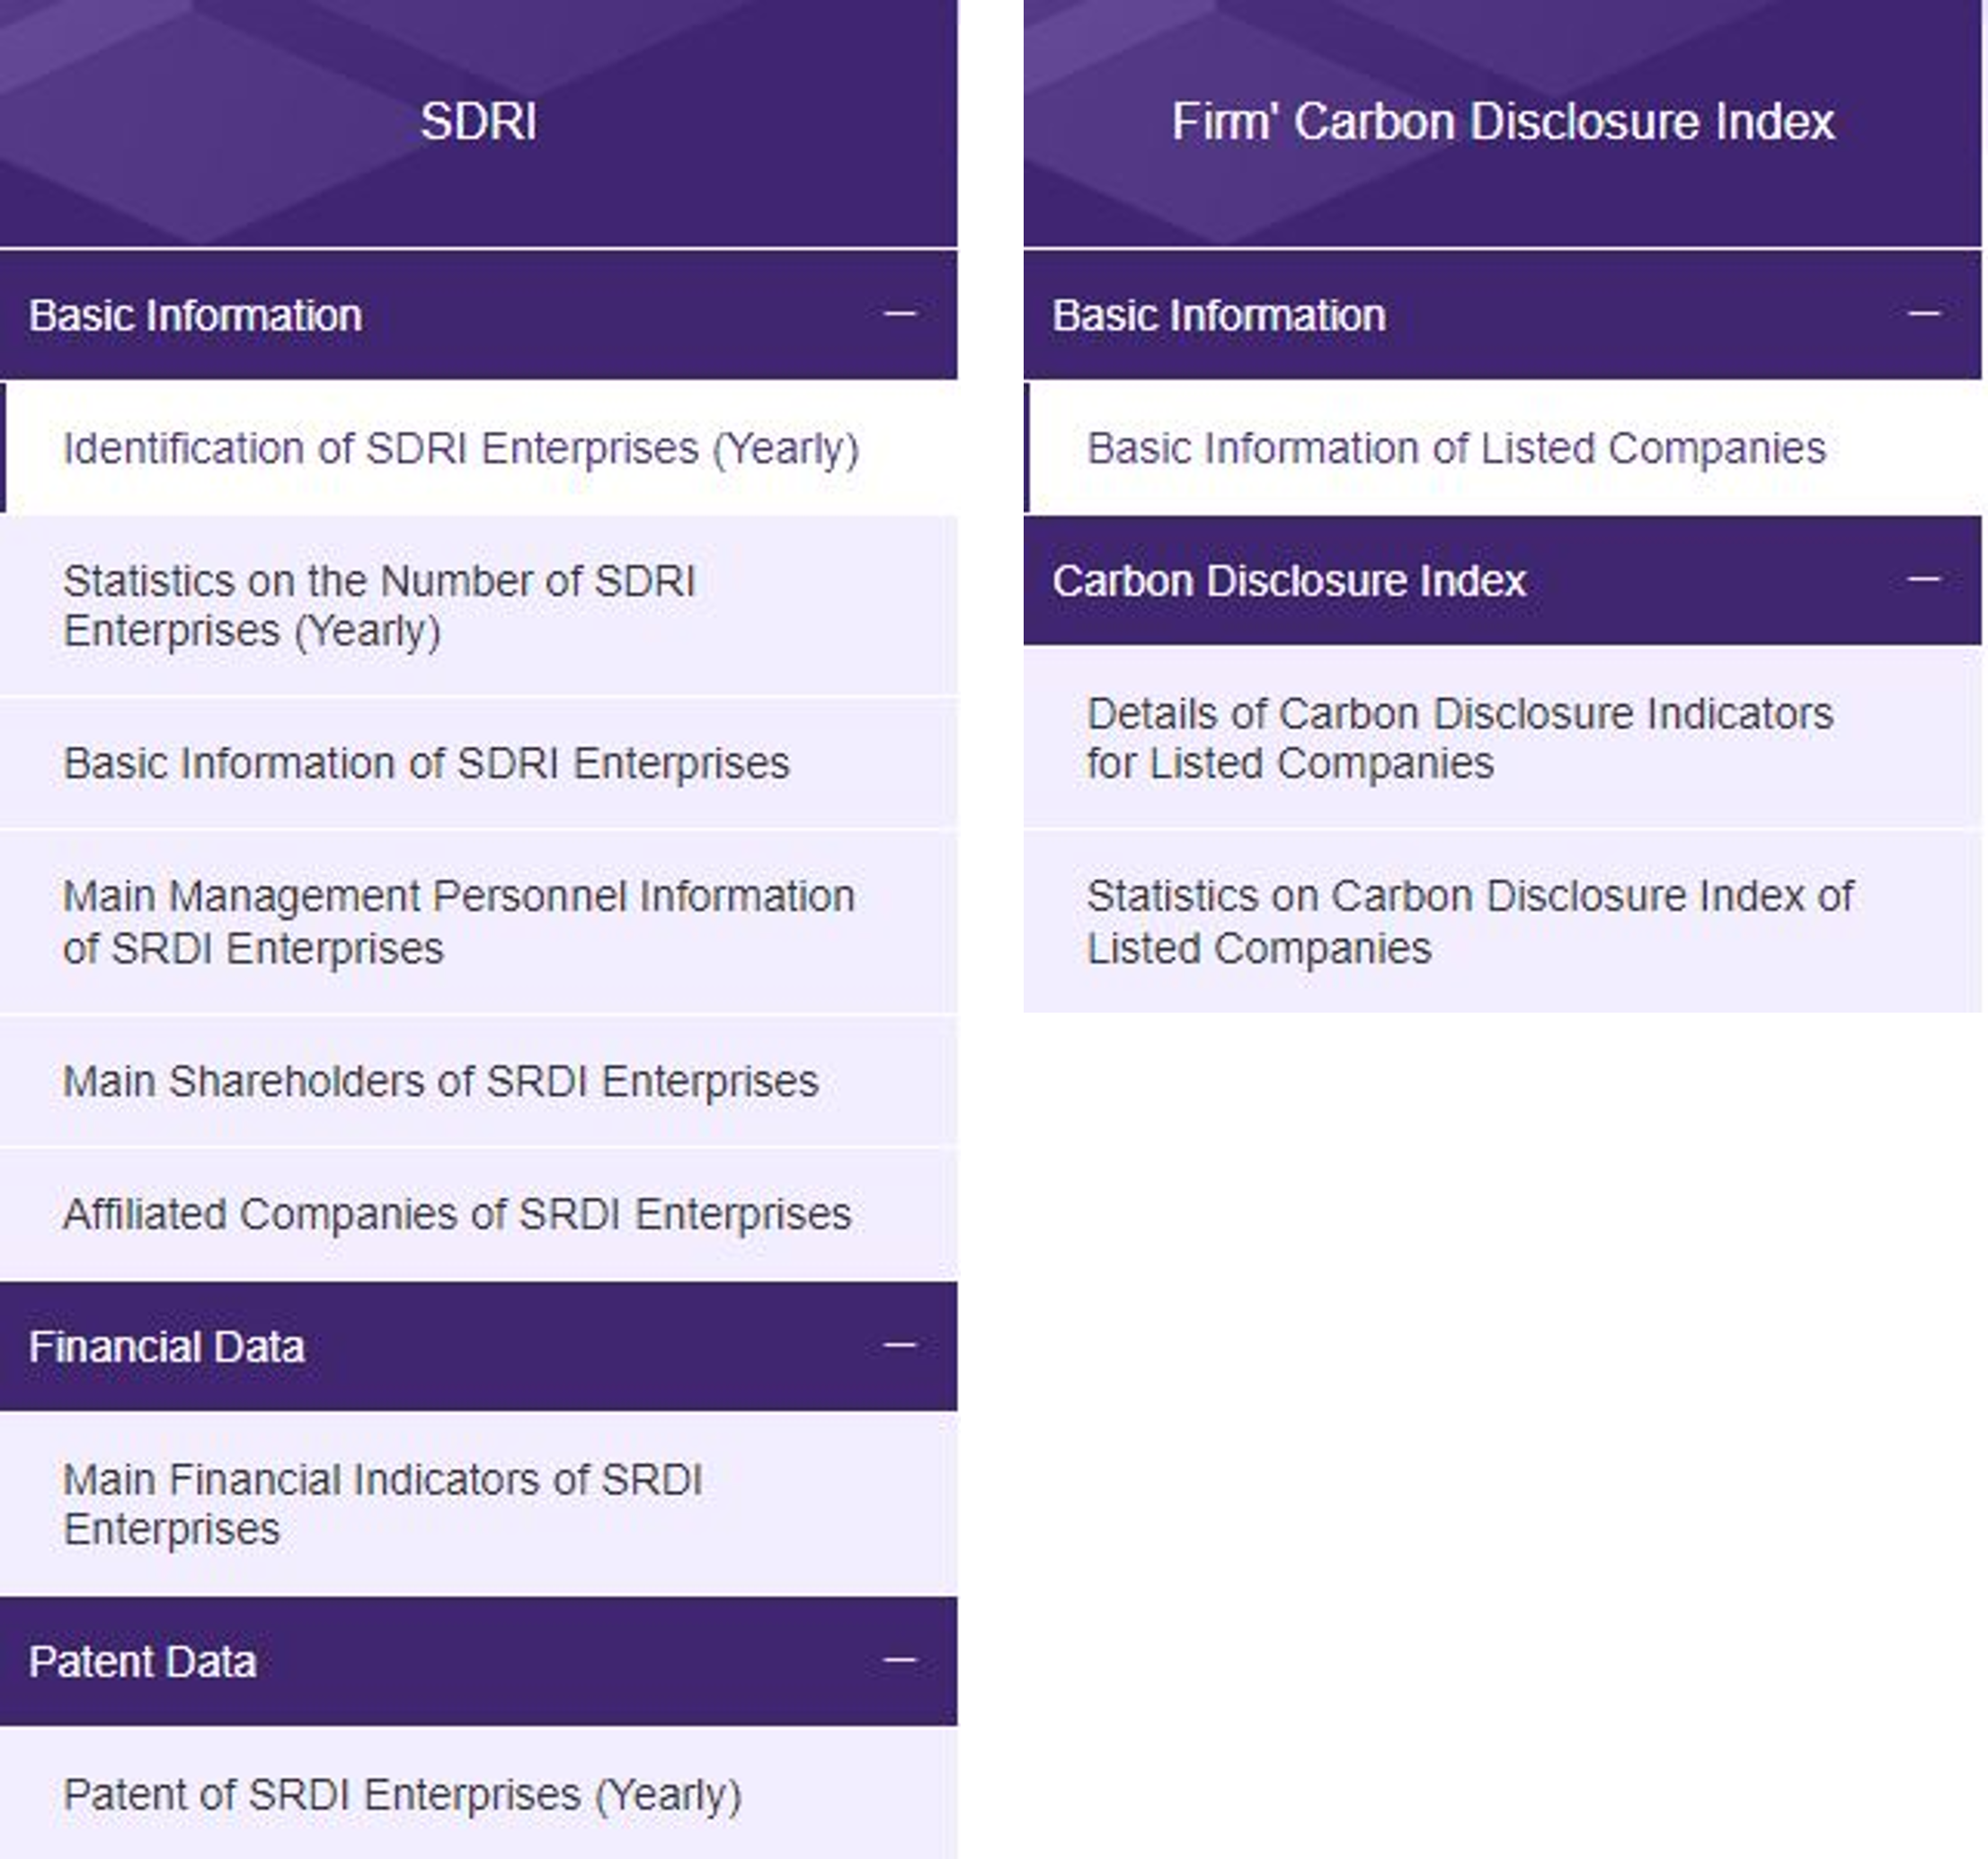
Task: Collapse Patent Data section minus icon
Action: 899,1661
